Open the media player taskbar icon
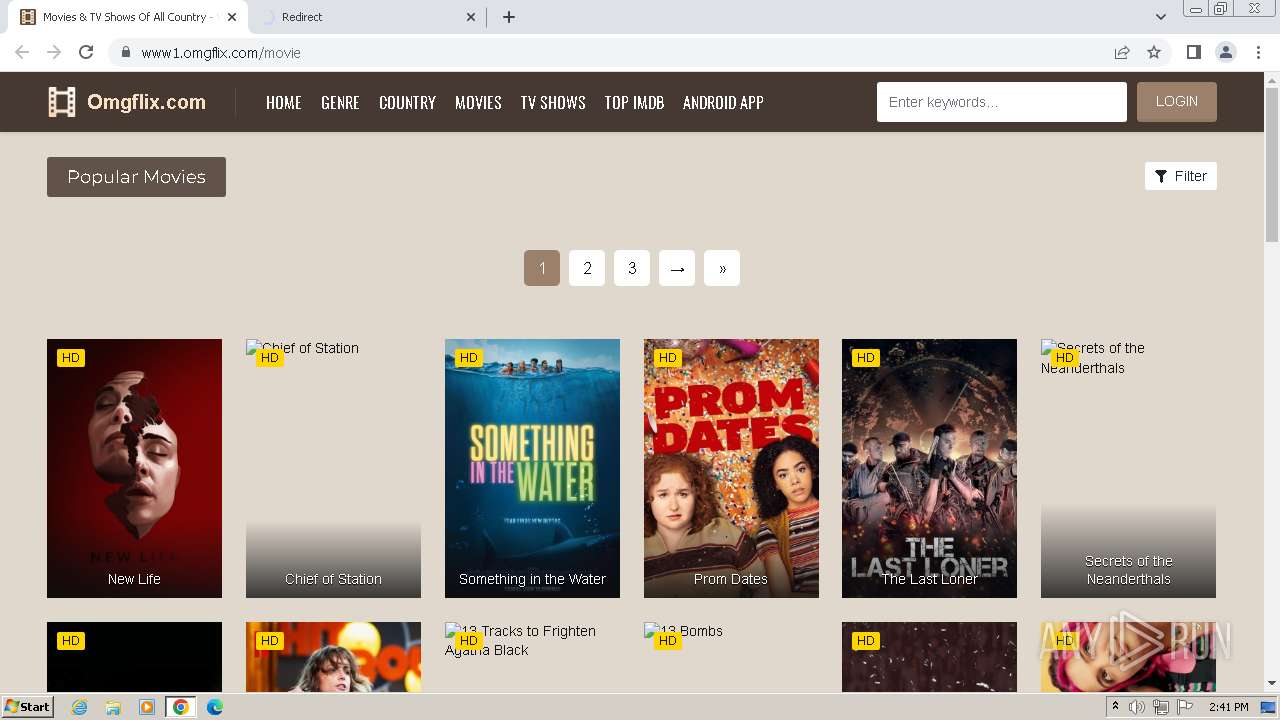The image size is (1280, 720). 147,707
